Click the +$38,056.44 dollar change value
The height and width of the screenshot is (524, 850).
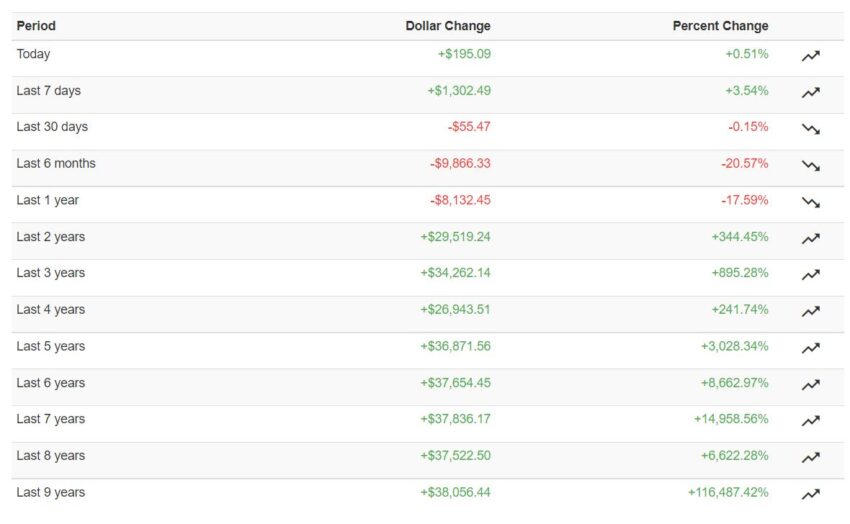tap(455, 493)
